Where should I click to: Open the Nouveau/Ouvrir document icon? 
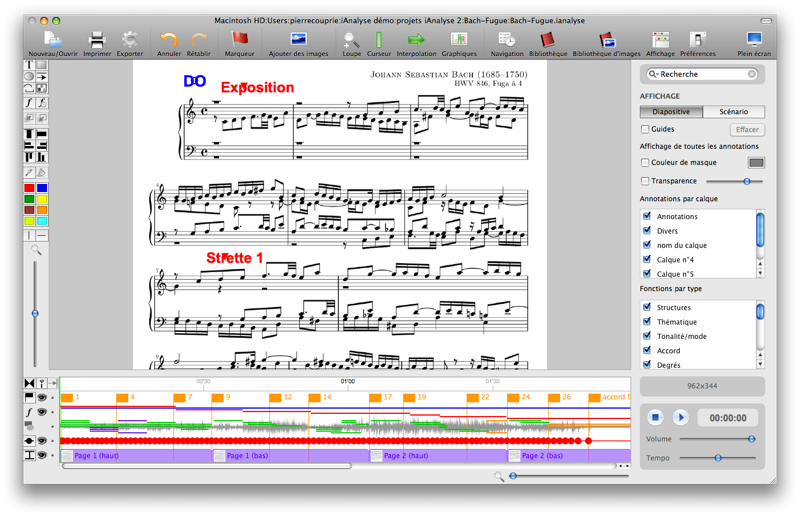tap(53, 40)
